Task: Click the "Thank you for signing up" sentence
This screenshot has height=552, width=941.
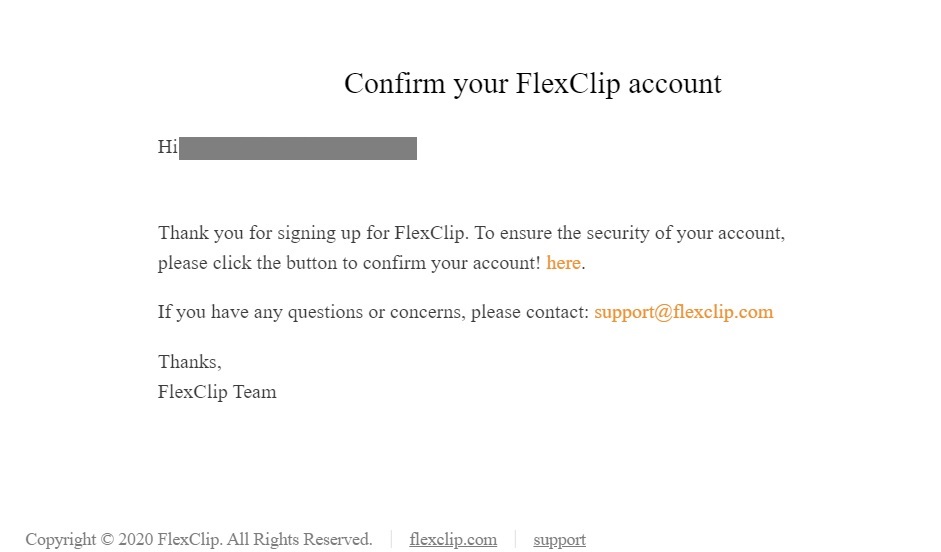Action: coord(312,233)
